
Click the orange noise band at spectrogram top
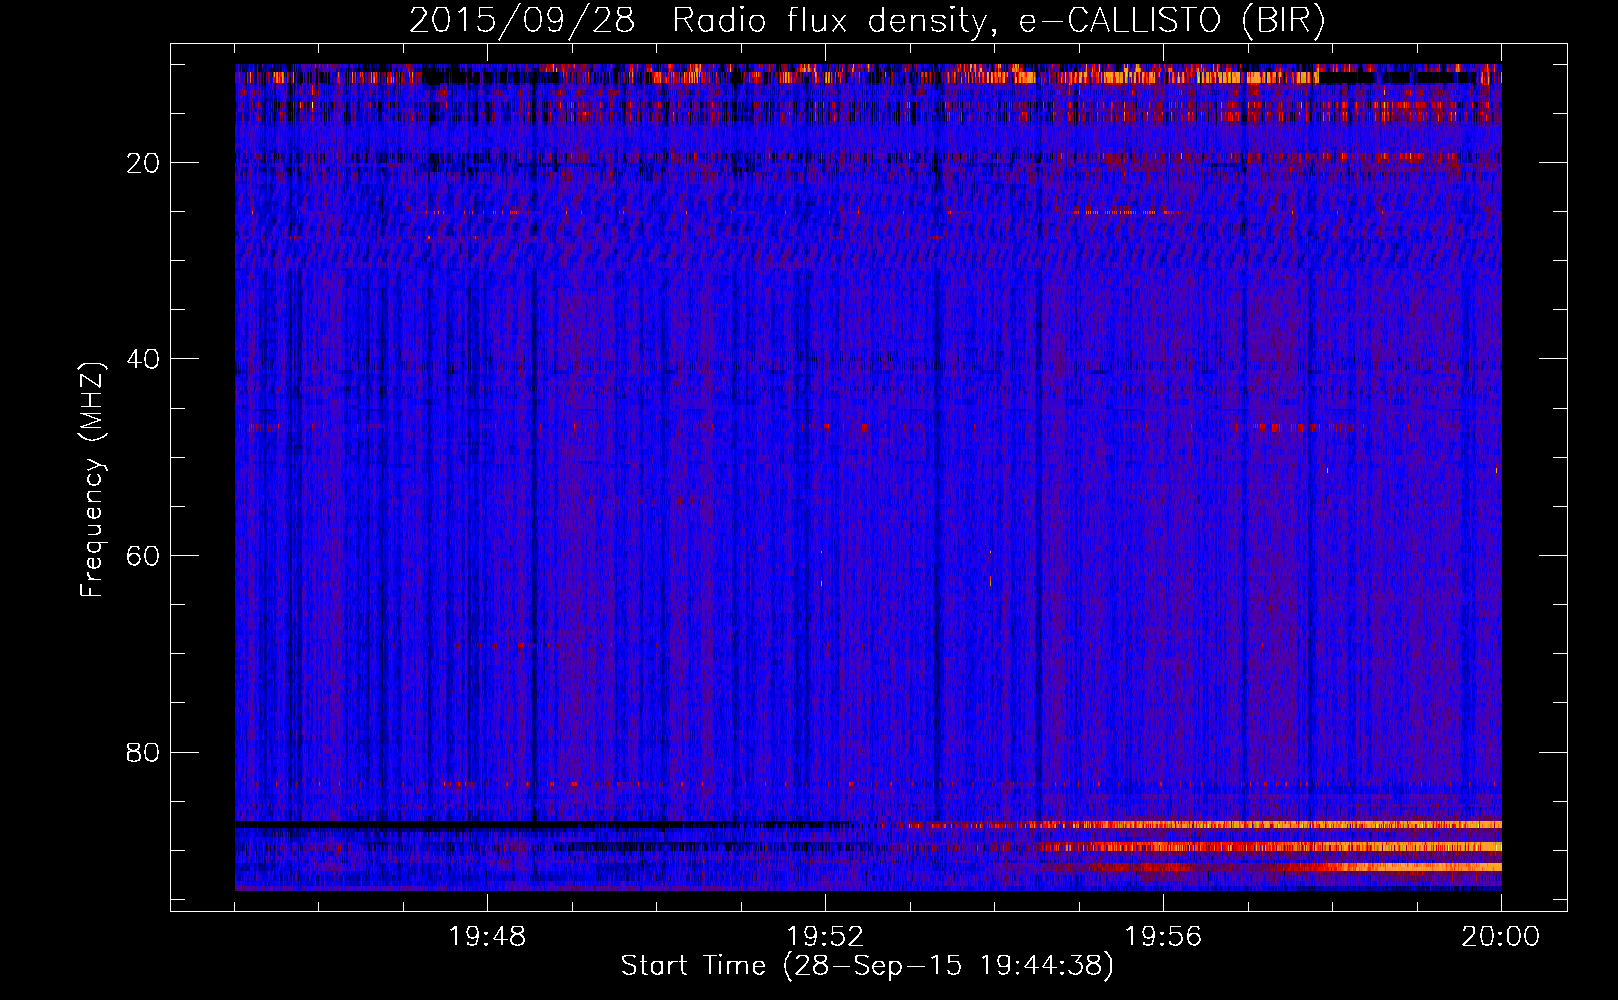point(1100,76)
